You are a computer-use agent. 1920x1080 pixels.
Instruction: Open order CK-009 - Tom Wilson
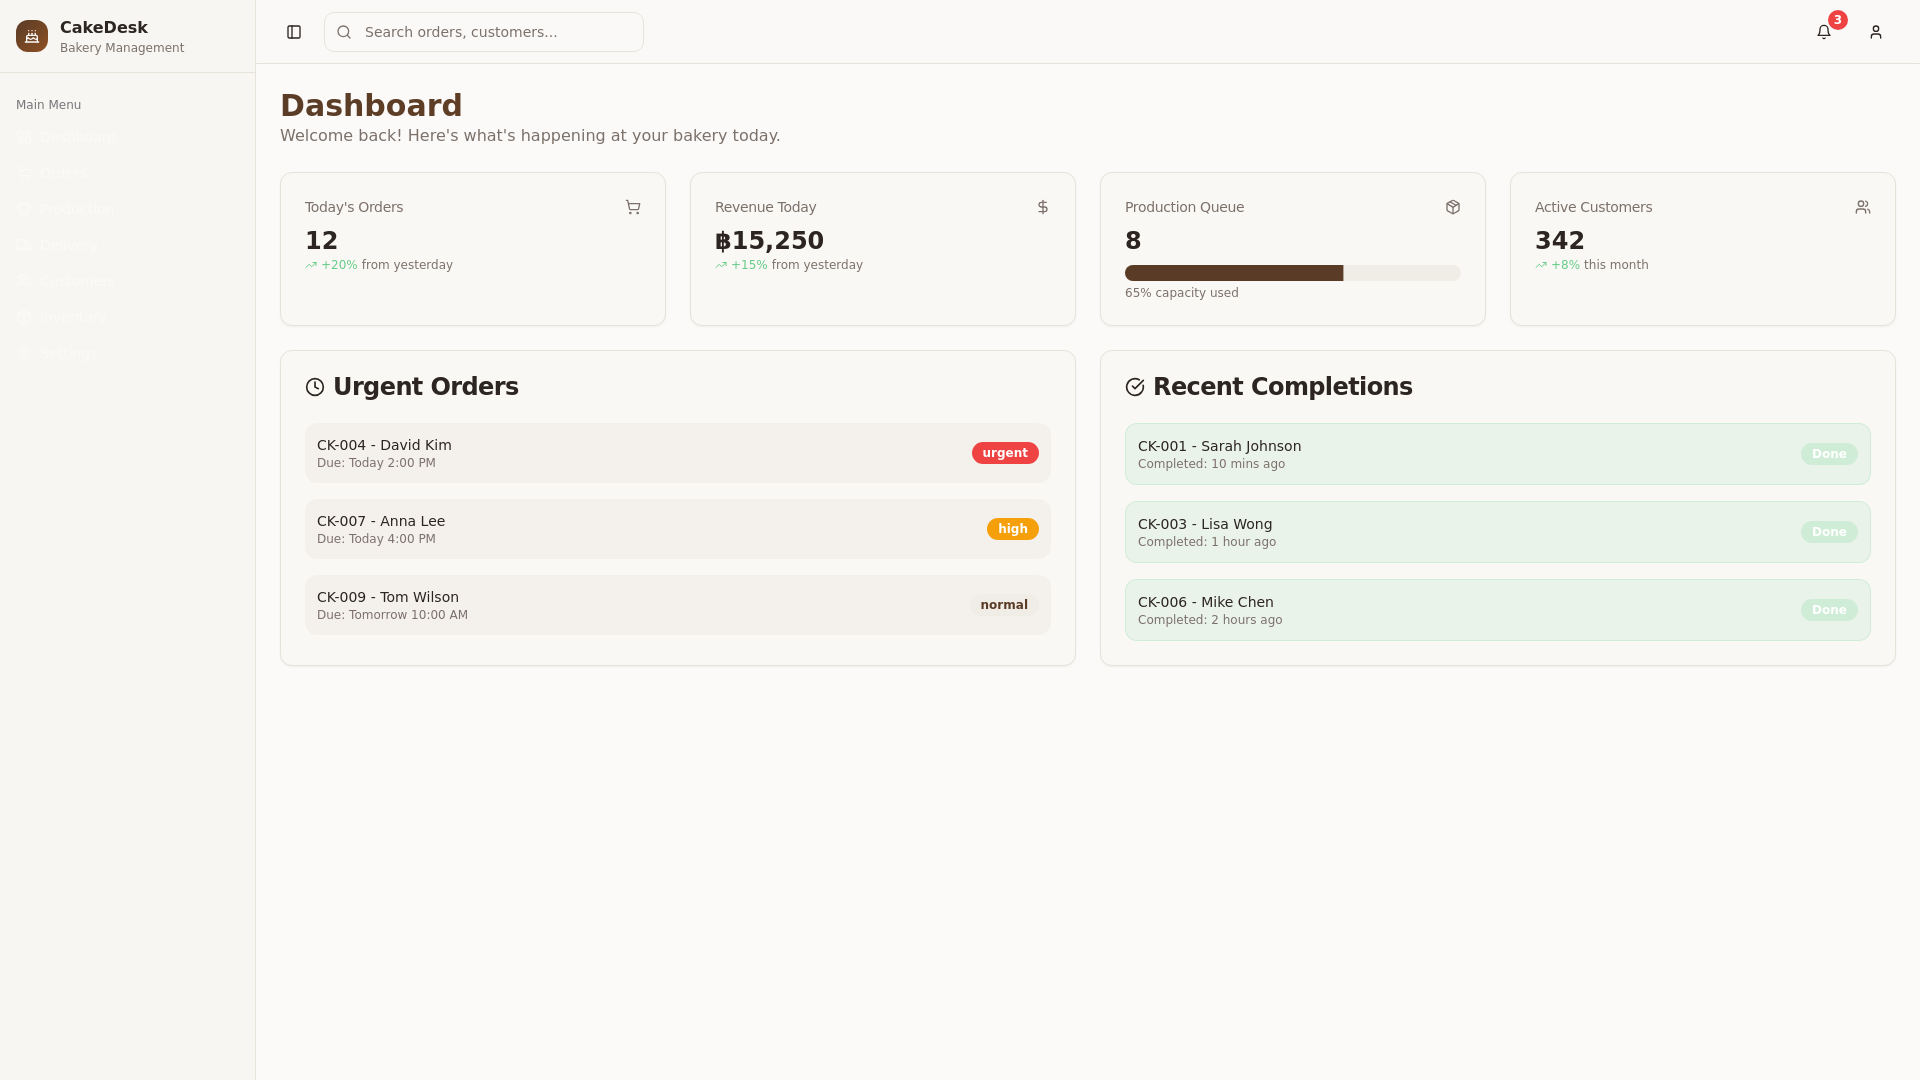coord(678,605)
